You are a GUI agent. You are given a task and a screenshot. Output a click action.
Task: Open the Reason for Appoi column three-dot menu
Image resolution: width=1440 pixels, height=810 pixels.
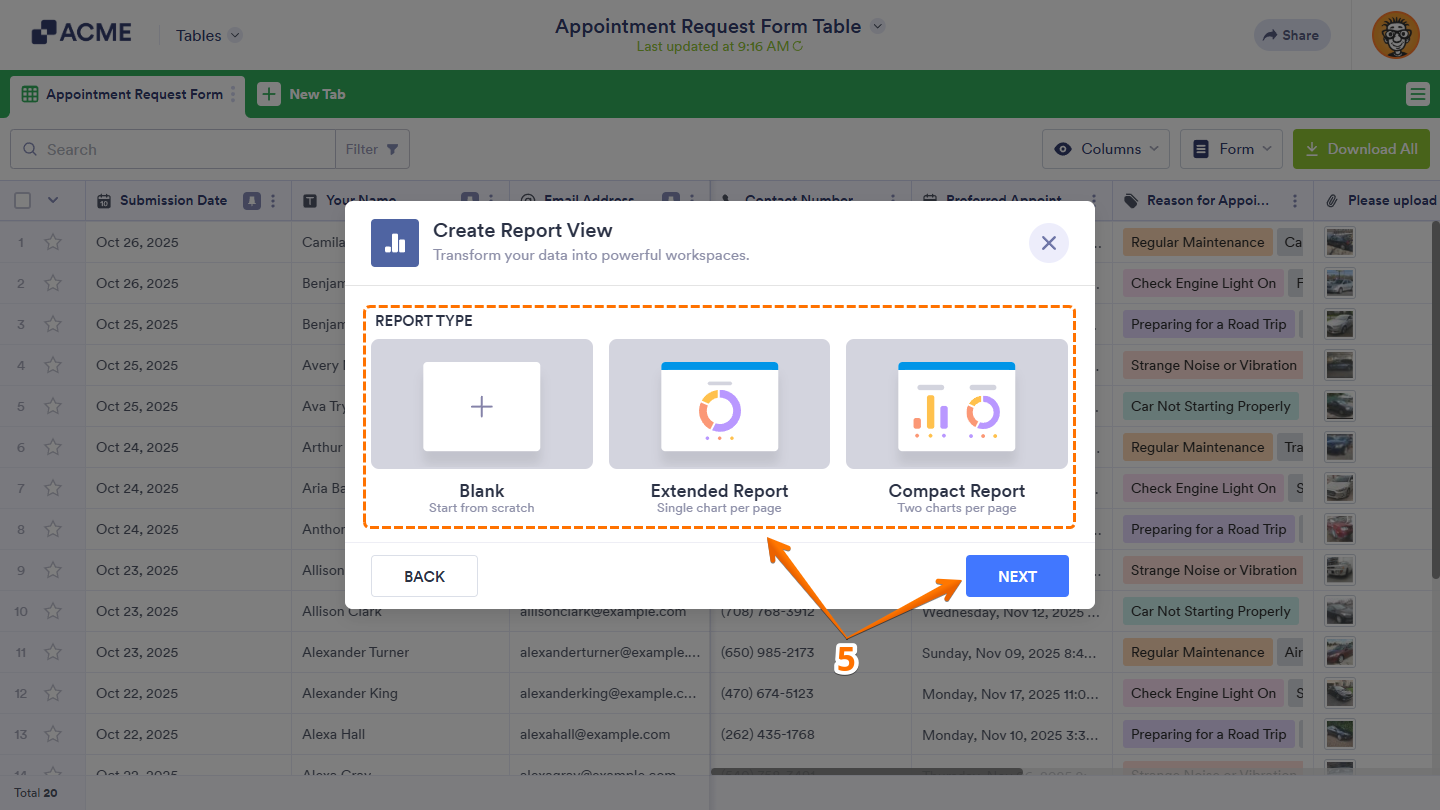coord(1295,201)
